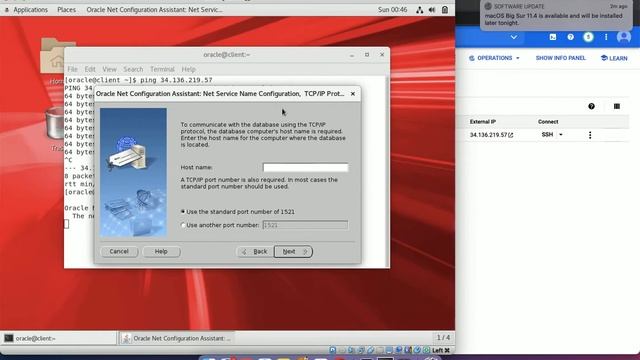
Task: Open the Learn panel
Action: [614, 58]
